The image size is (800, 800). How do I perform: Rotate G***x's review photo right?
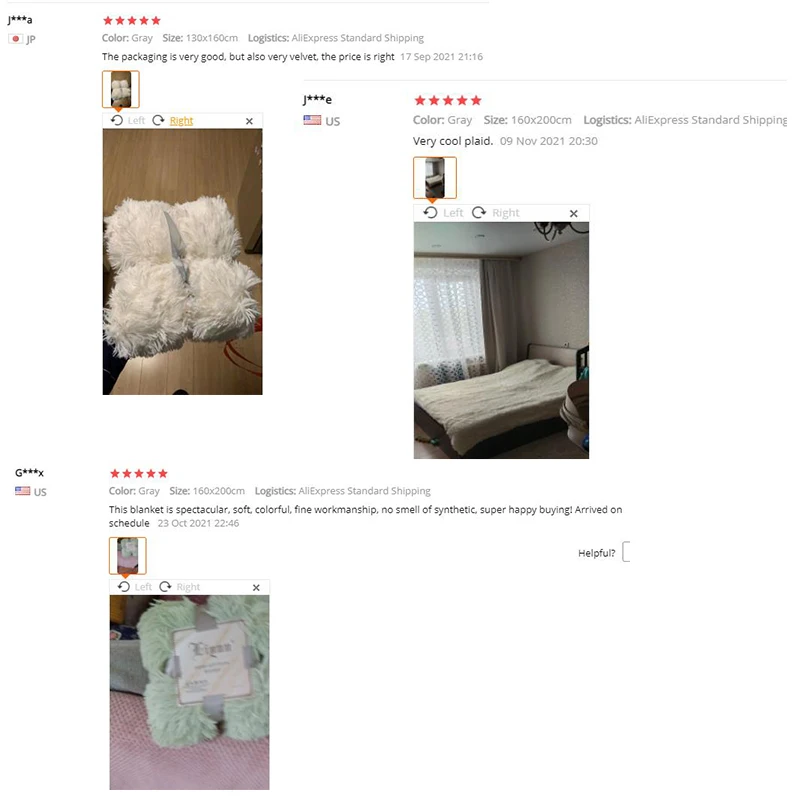pyautogui.click(x=180, y=587)
